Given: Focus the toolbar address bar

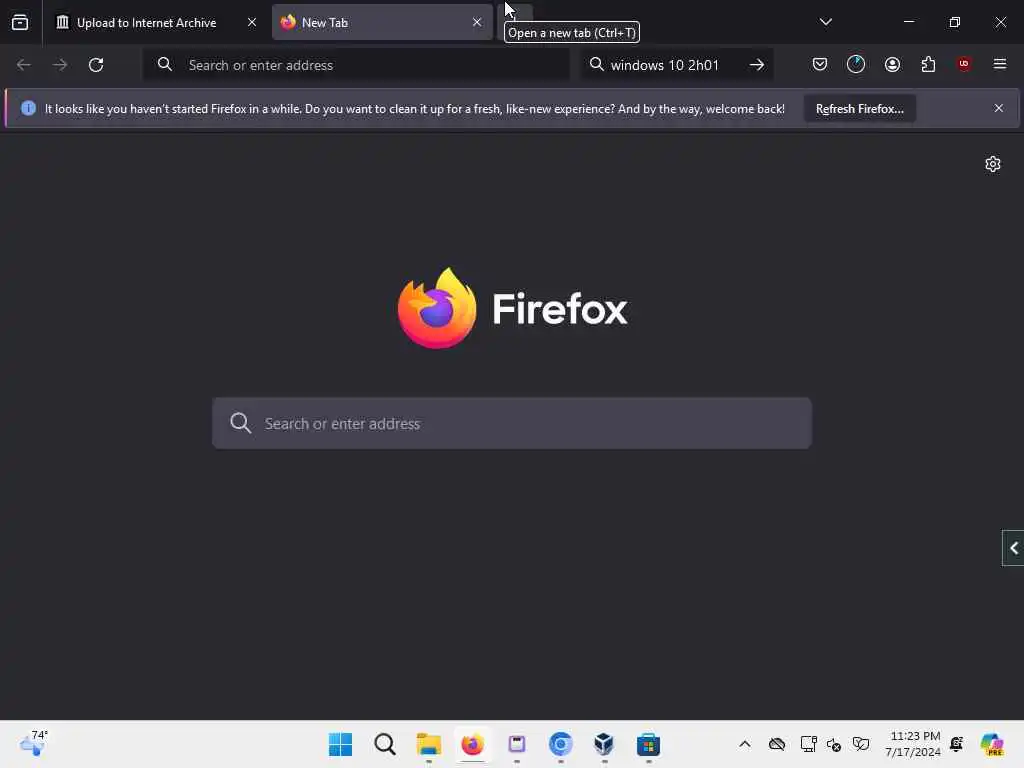Looking at the screenshot, I should coord(356,65).
